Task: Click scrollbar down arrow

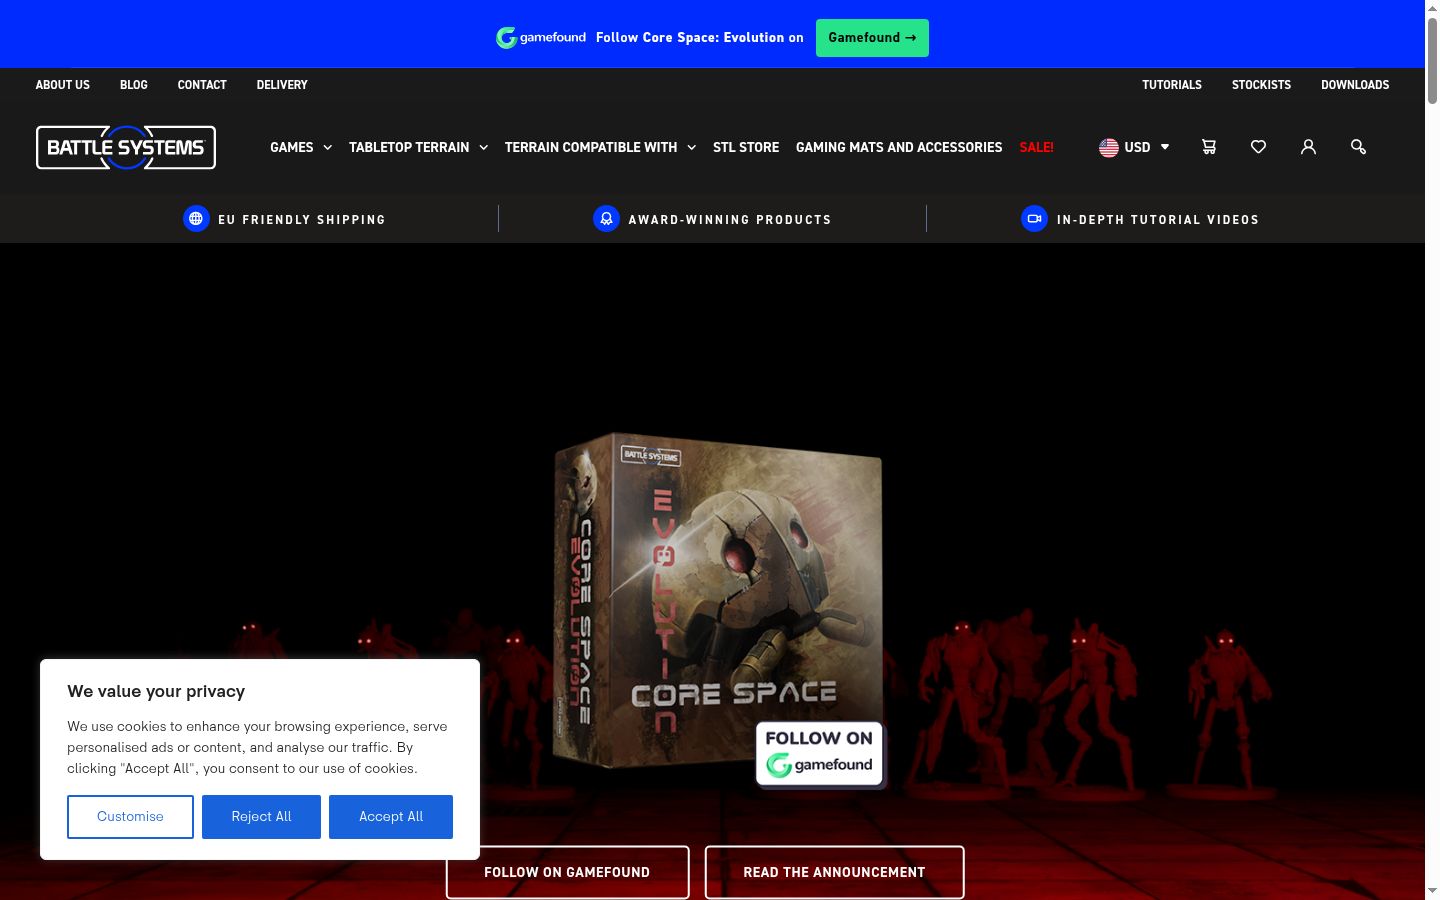Action: [x=1432, y=891]
